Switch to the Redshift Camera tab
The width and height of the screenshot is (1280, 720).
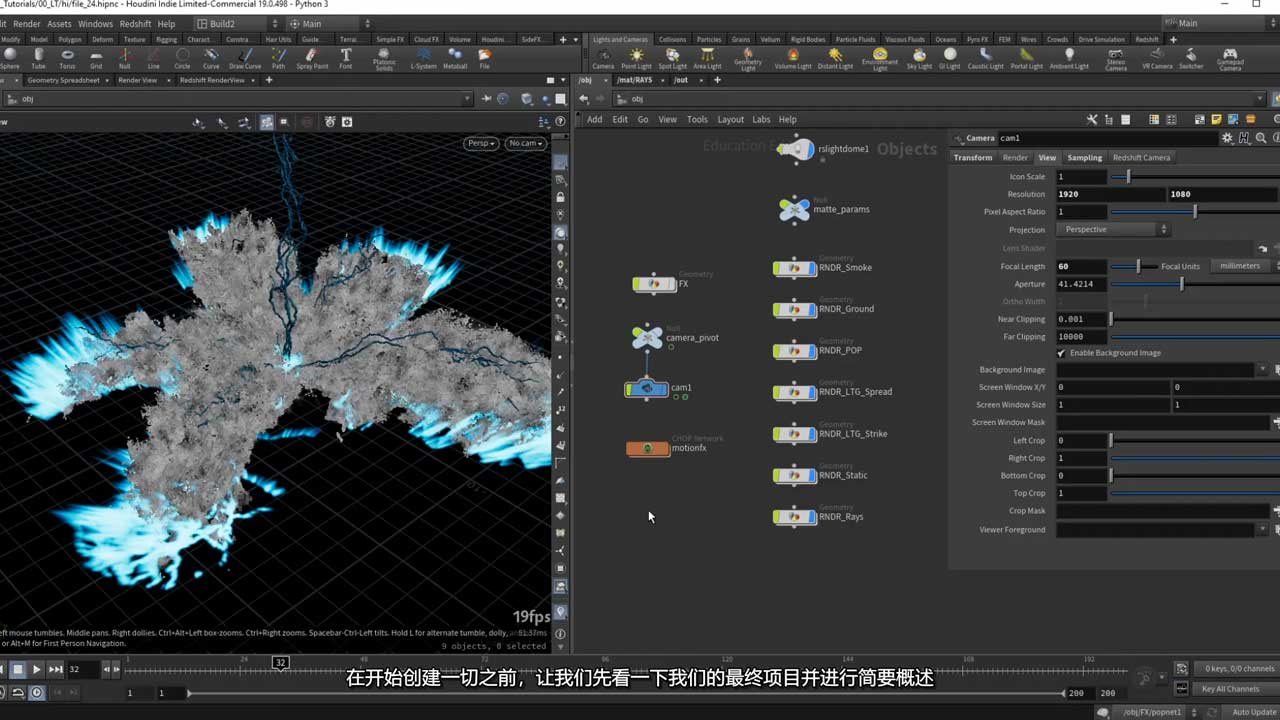point(1141,157)
